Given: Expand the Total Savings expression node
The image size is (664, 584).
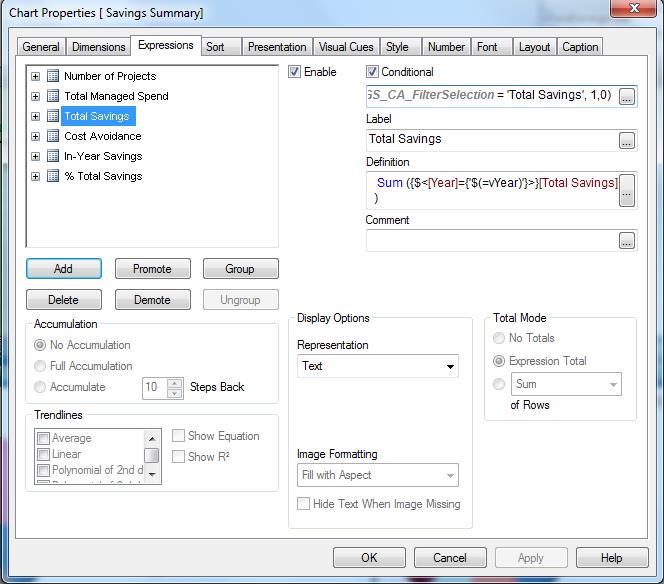Looking at the screenshot, I should point(36,116).
